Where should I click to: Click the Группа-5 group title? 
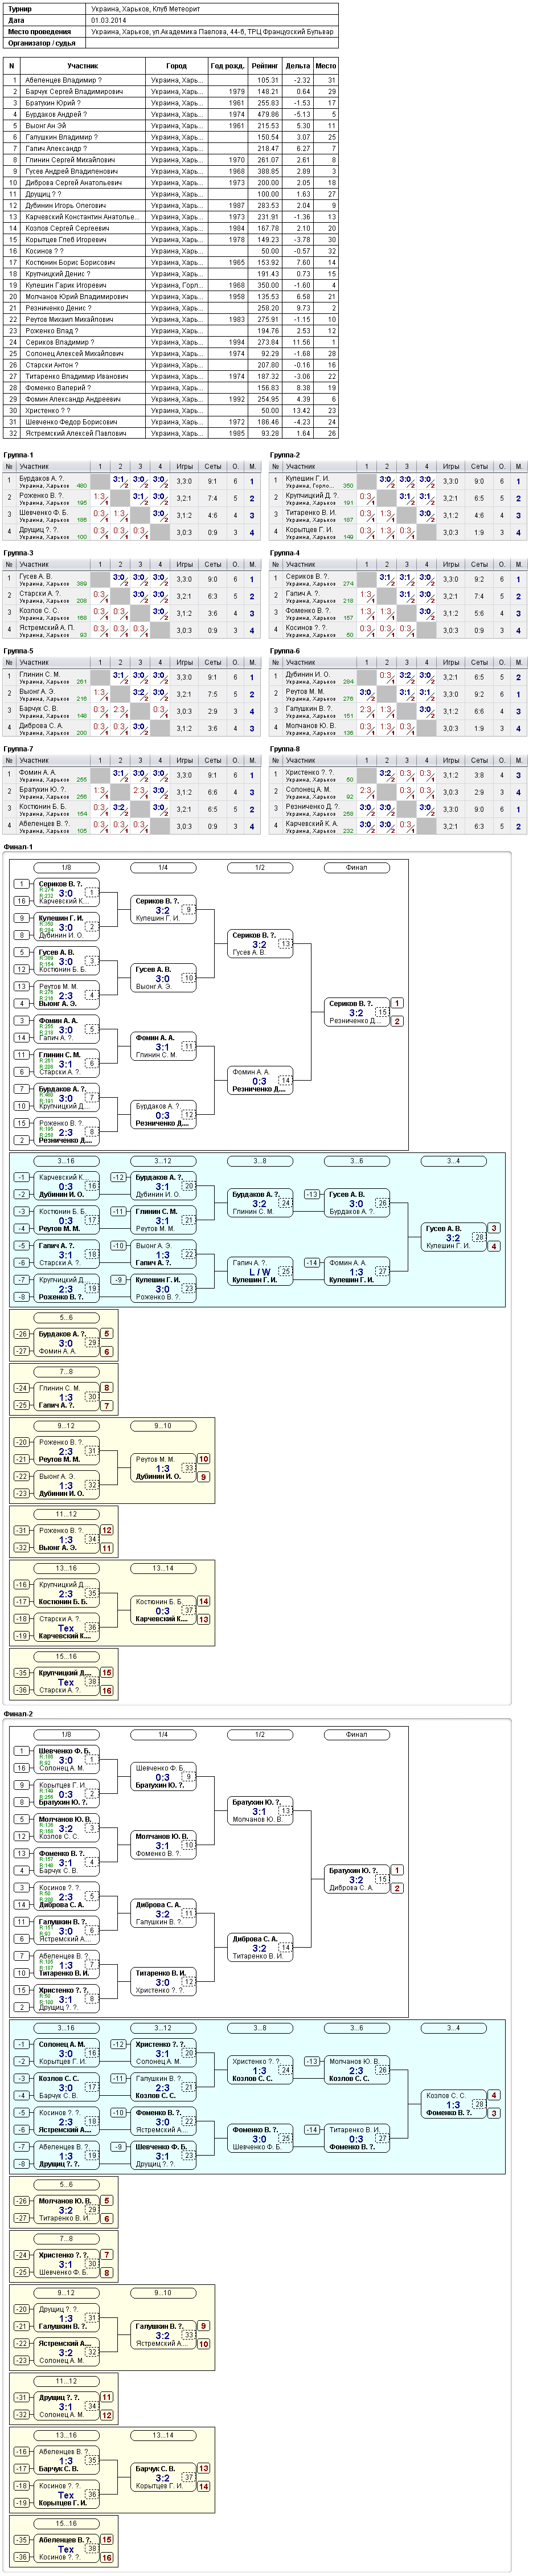(18, 651)
